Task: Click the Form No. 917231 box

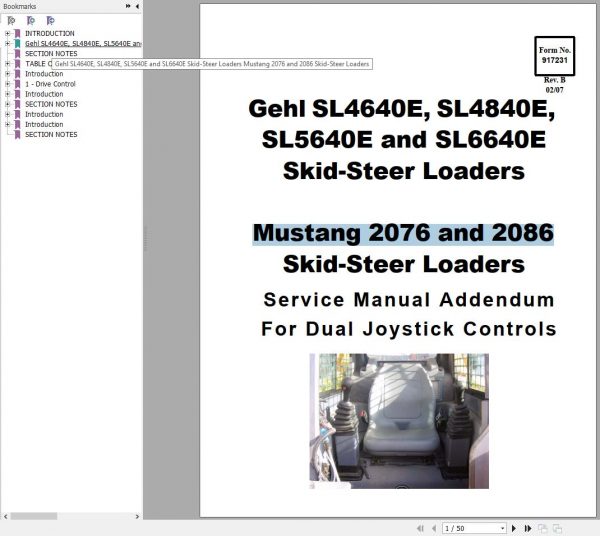Action: pos(554,56)
